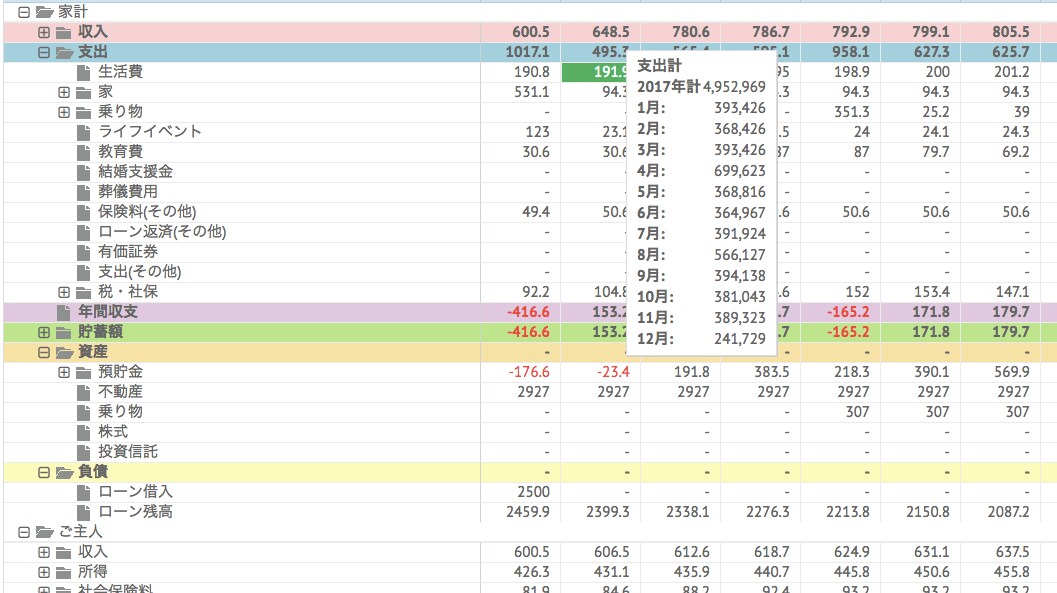Click the open folder icon beside ご主人

44,532
